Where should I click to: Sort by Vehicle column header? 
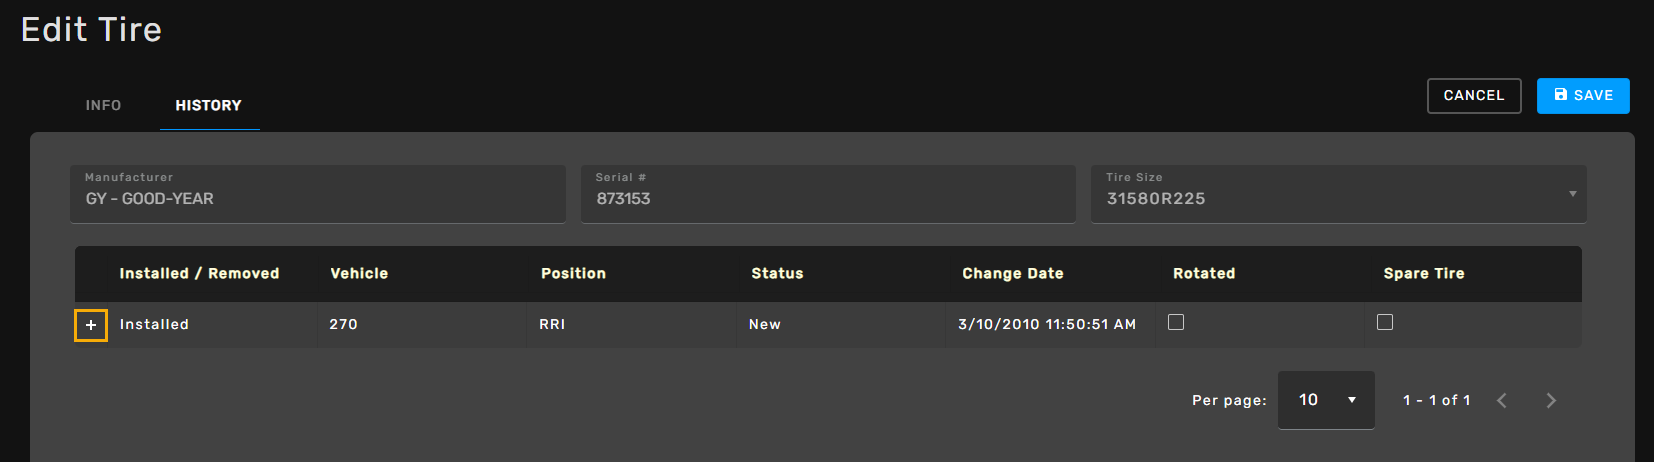tap(359, 273)
